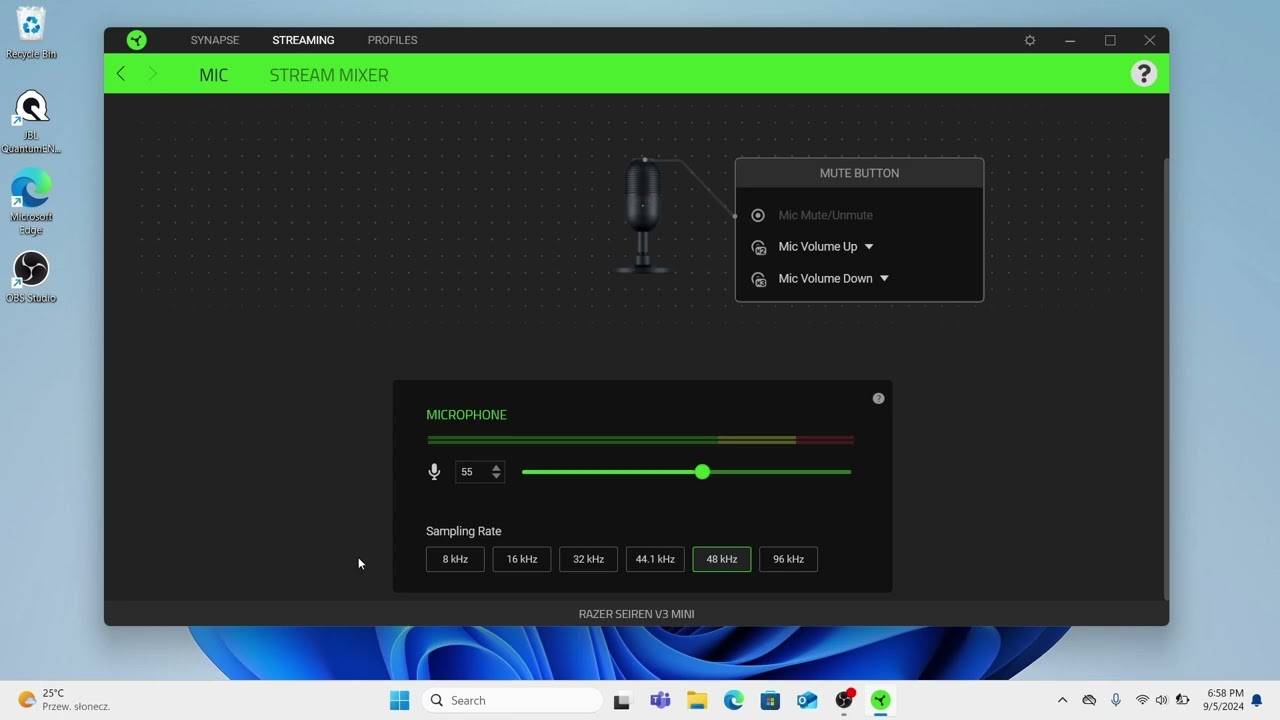Set sampling rate to 8 kHz
Viewport: 1280px width, 720px height.
pos(455,559)
